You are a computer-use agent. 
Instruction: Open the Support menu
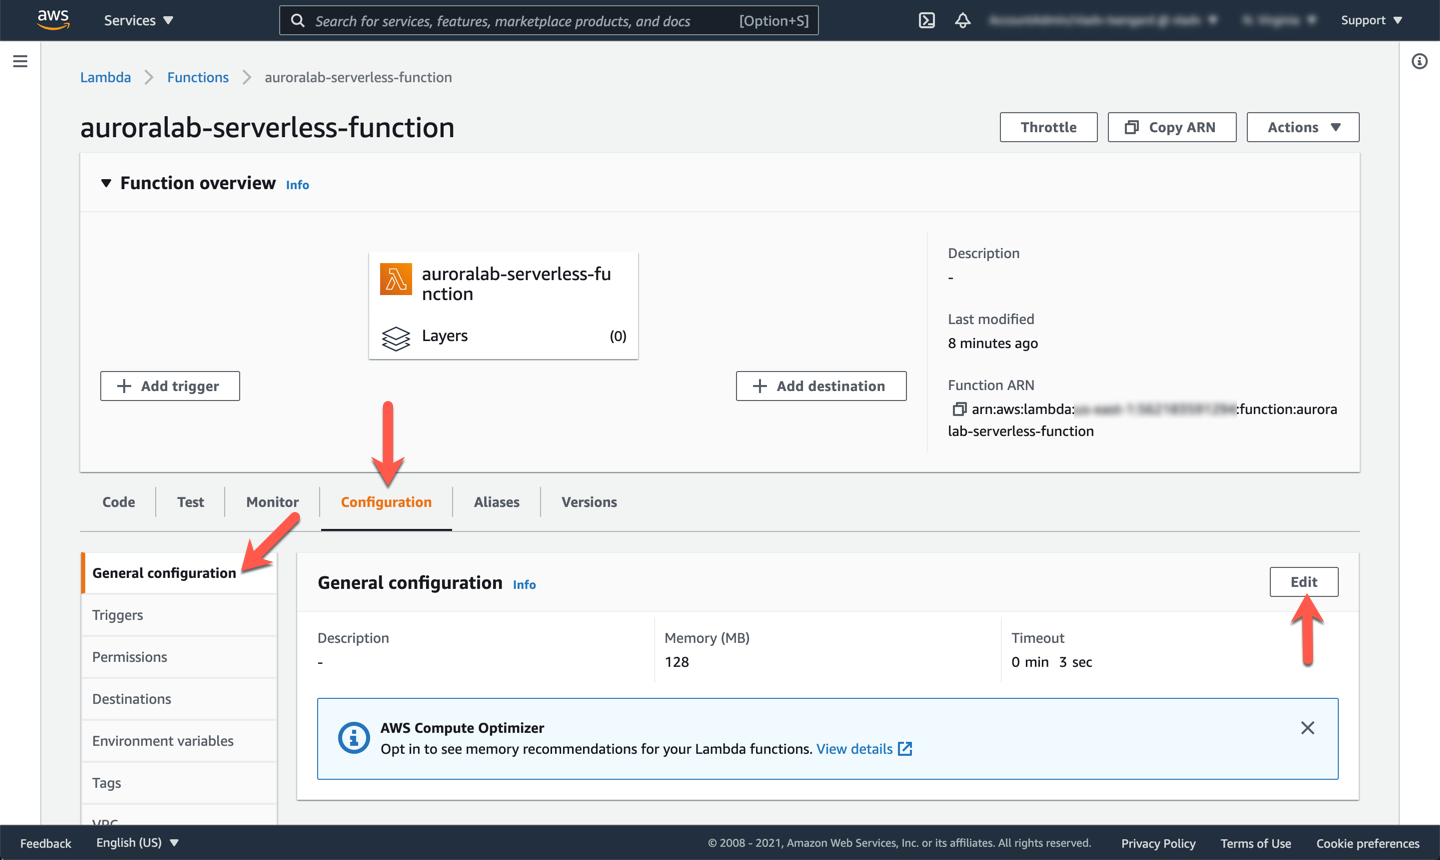1371,20
